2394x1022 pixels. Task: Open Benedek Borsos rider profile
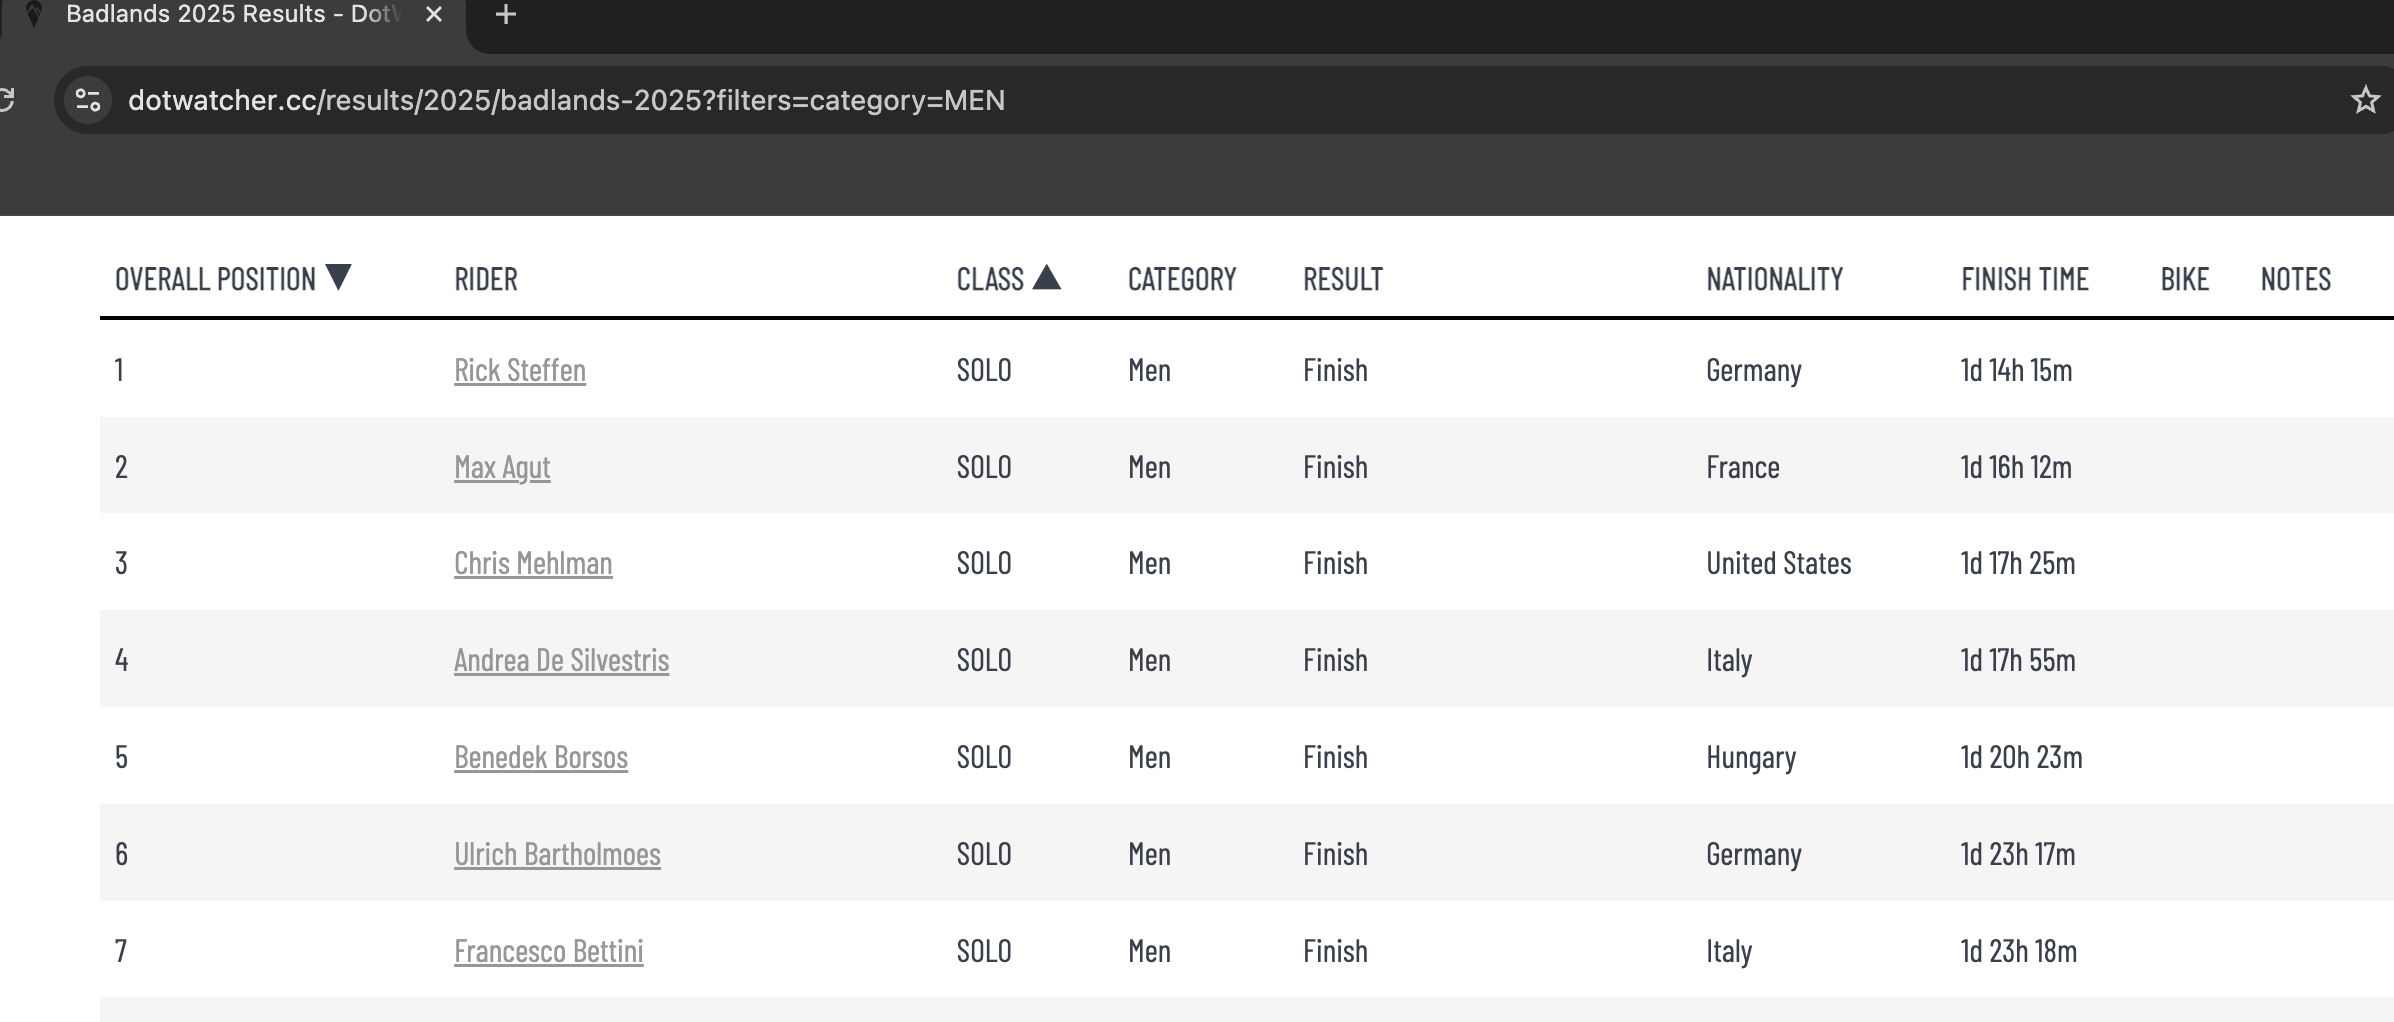(541, 757)
